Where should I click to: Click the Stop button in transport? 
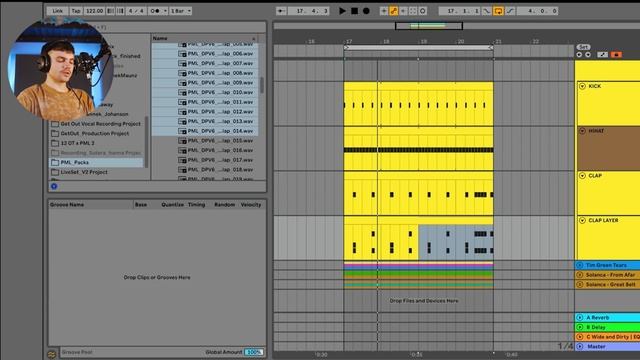(x=354, y=11)
